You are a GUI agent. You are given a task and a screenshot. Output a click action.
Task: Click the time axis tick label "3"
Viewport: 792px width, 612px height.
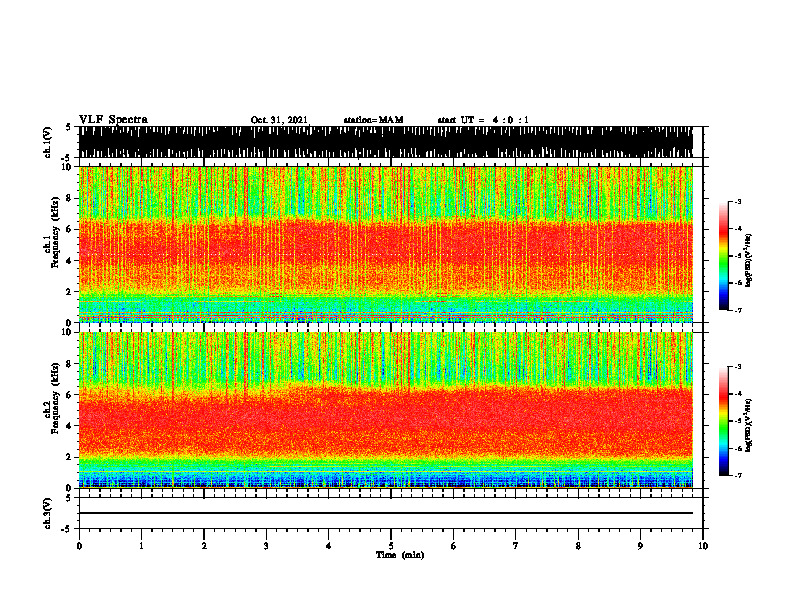266,546
